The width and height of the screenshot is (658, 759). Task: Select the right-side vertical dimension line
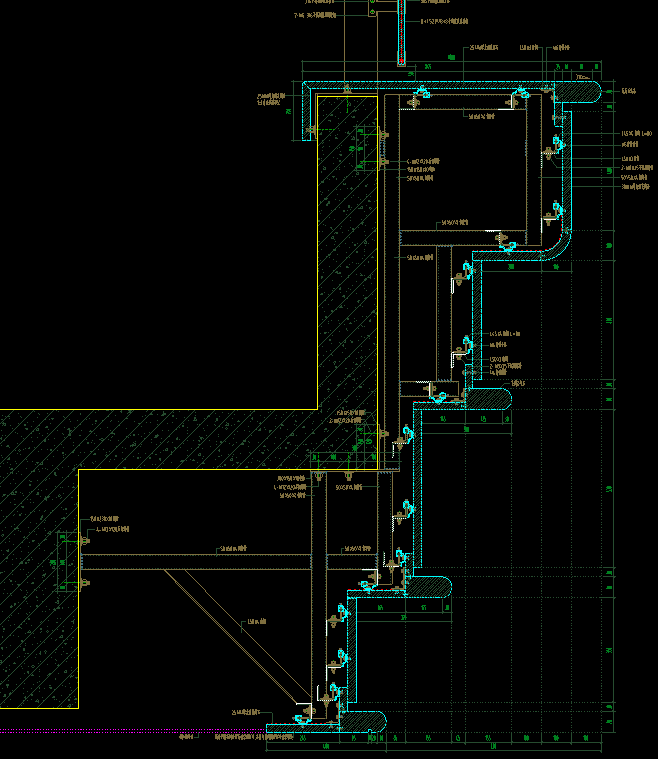point(610,400)
